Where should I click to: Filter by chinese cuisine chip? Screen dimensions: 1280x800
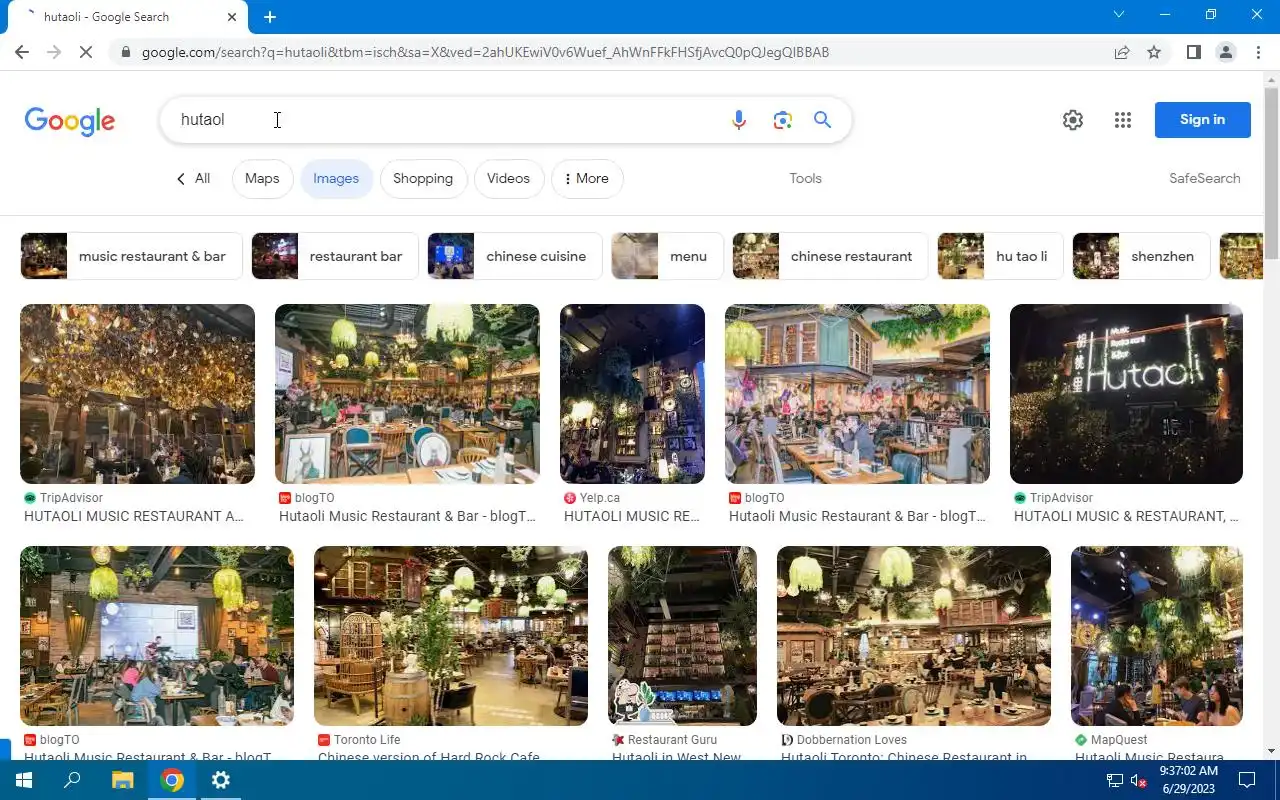[515, 256]
